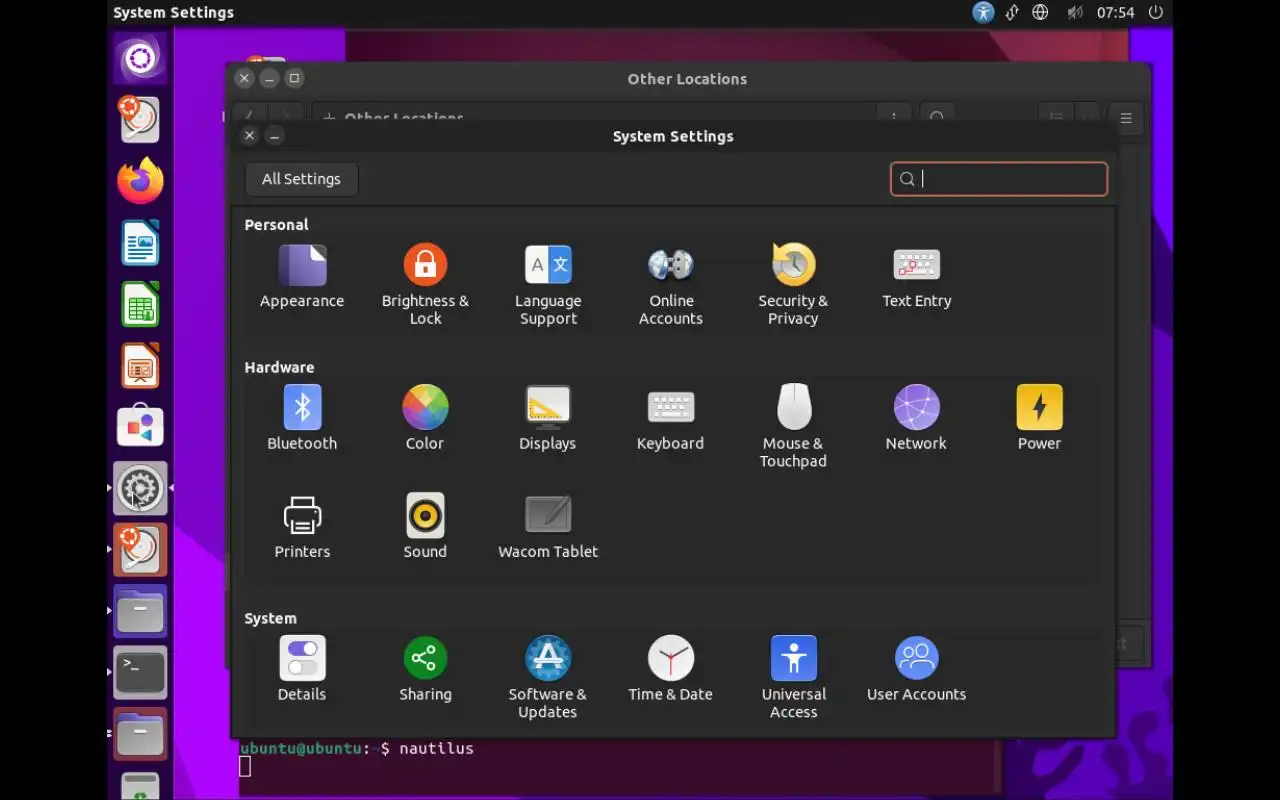This screenshot has height=800, width=1280.
Task: Click the Ubuntu dash launcher icon
Action: [140, 58]
